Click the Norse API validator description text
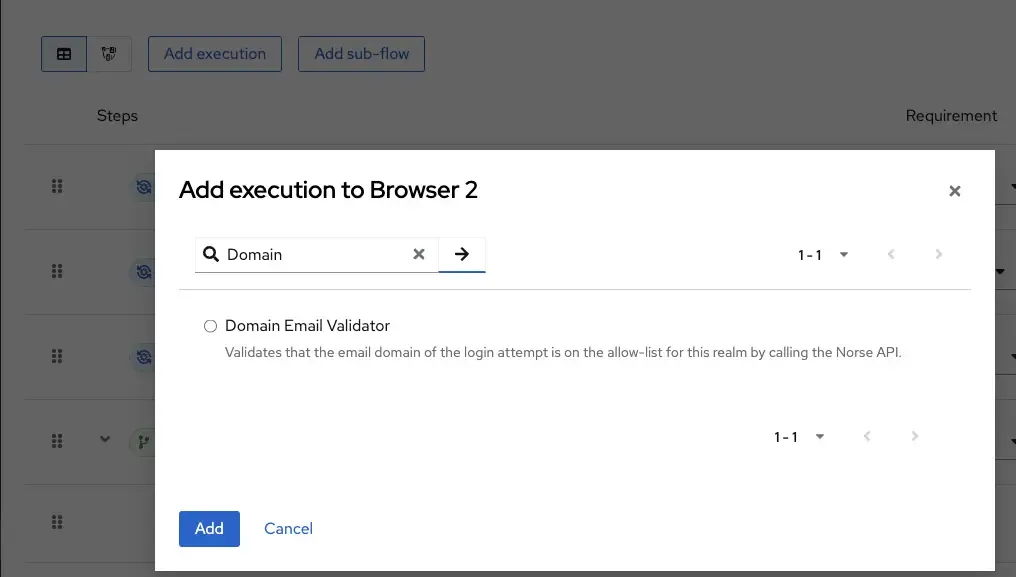Viewport: 1016px width, 577px height. pyautogui.click(x=563, y=353)
